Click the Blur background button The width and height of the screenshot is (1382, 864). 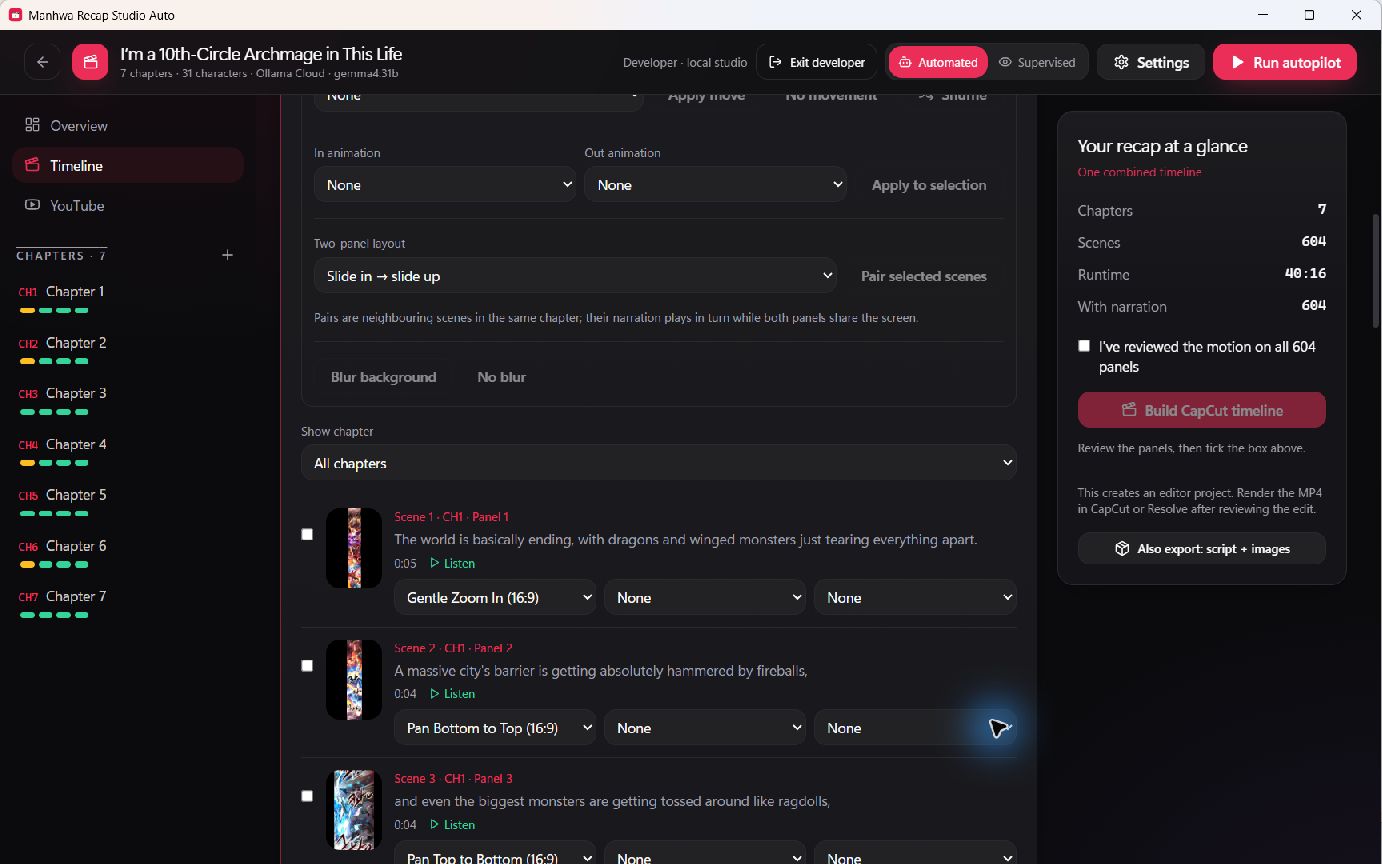tap(383, 377)
